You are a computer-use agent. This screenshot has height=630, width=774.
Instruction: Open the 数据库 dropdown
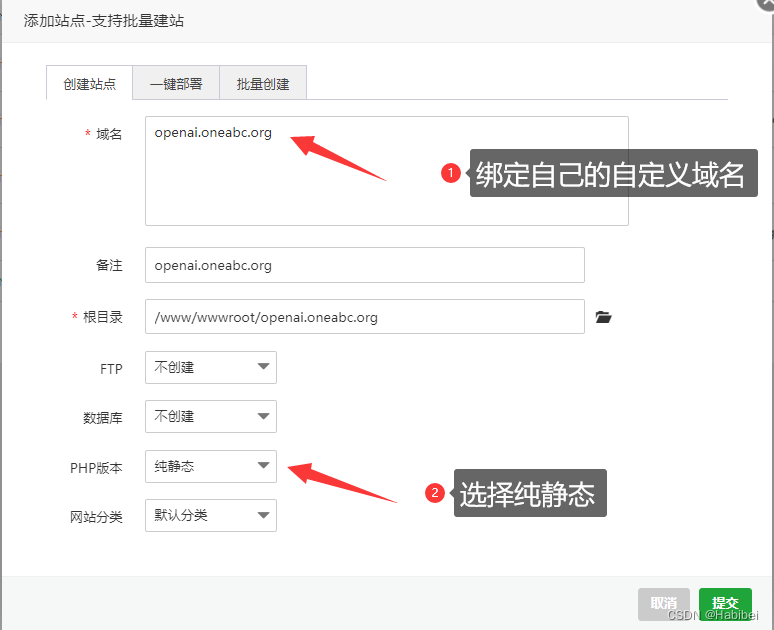pos(211,416)
